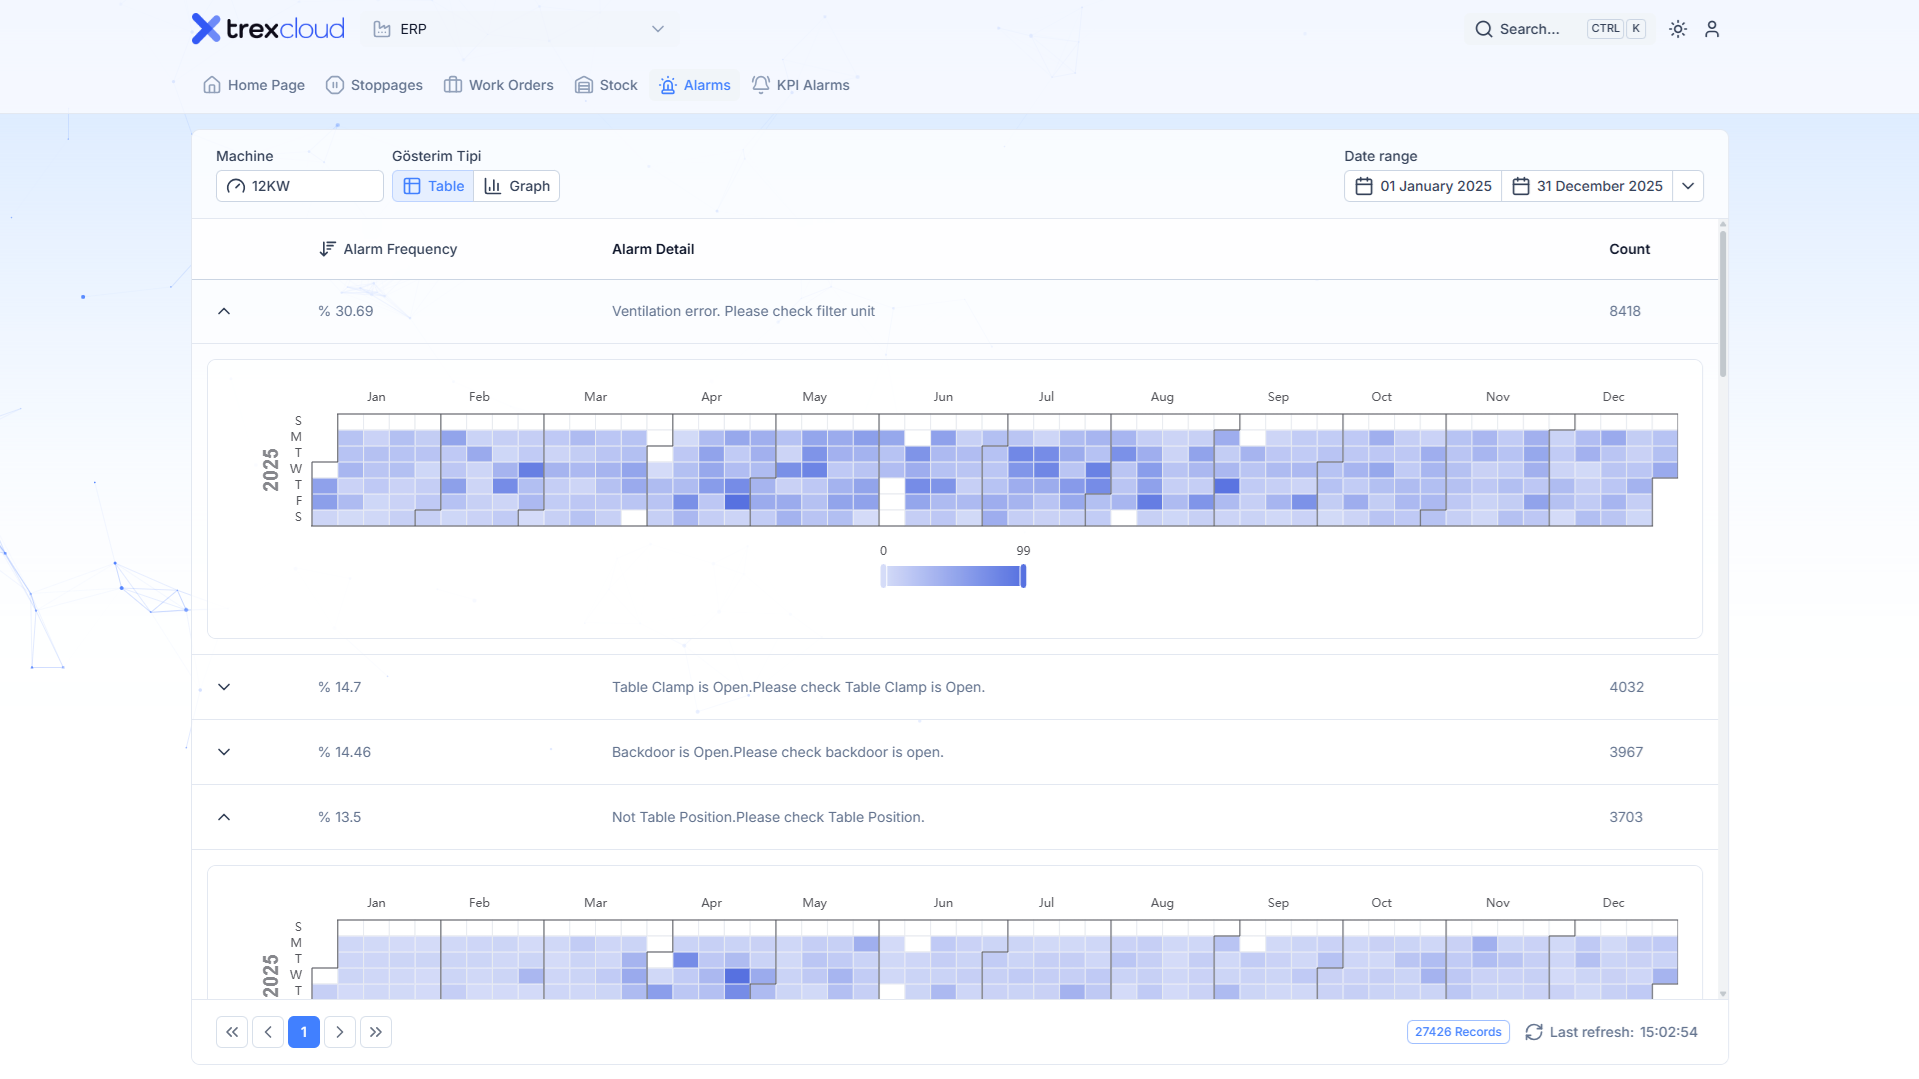
Task: Expand the Table Clamp is Open row
Action: [224, 687]
